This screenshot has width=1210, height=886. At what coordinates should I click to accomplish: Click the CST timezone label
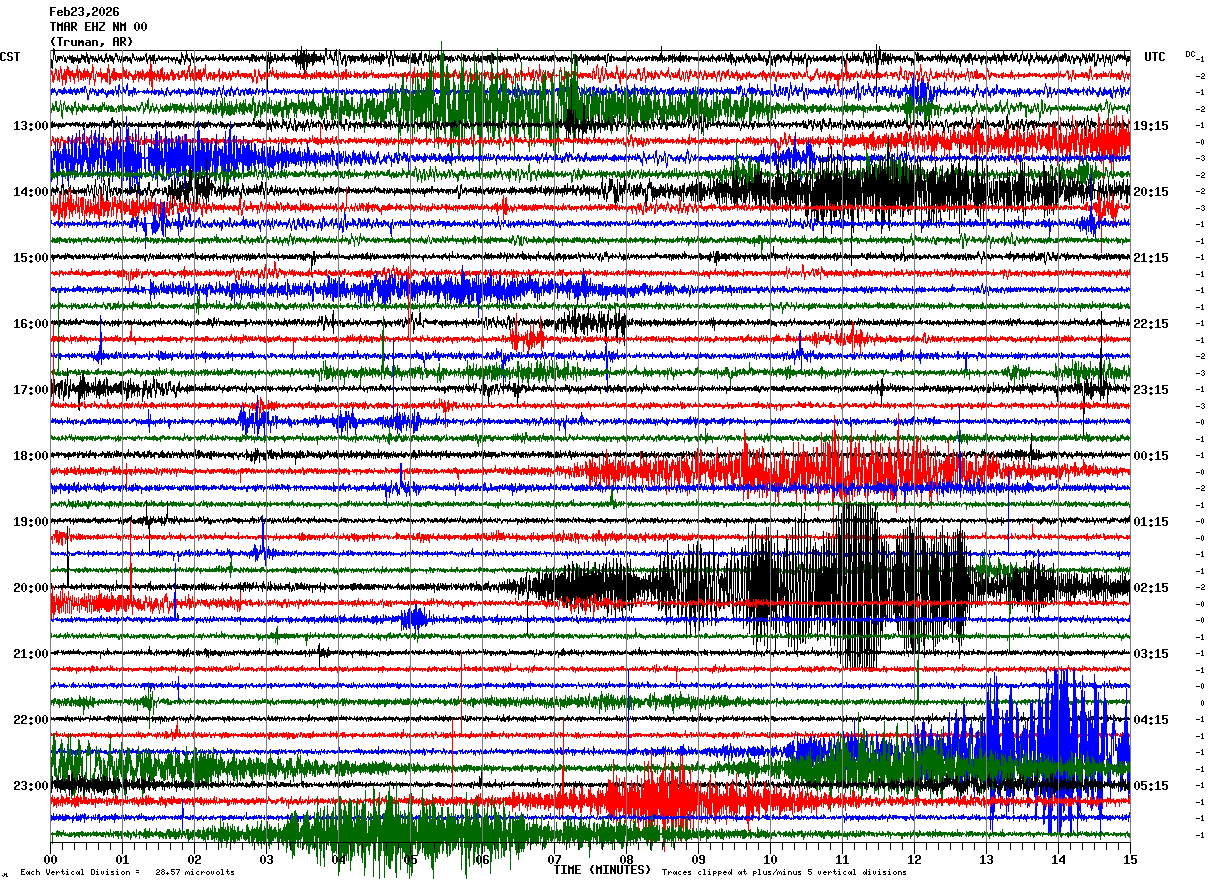(10, 57)
